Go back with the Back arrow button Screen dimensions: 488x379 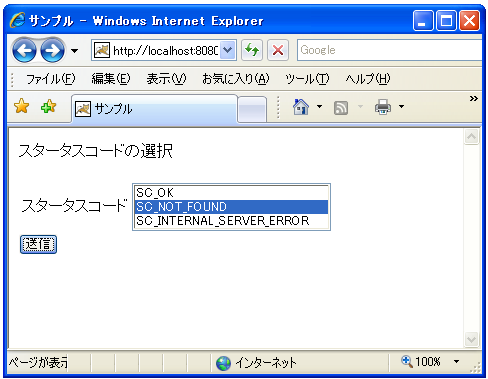[x=24, y=51]
